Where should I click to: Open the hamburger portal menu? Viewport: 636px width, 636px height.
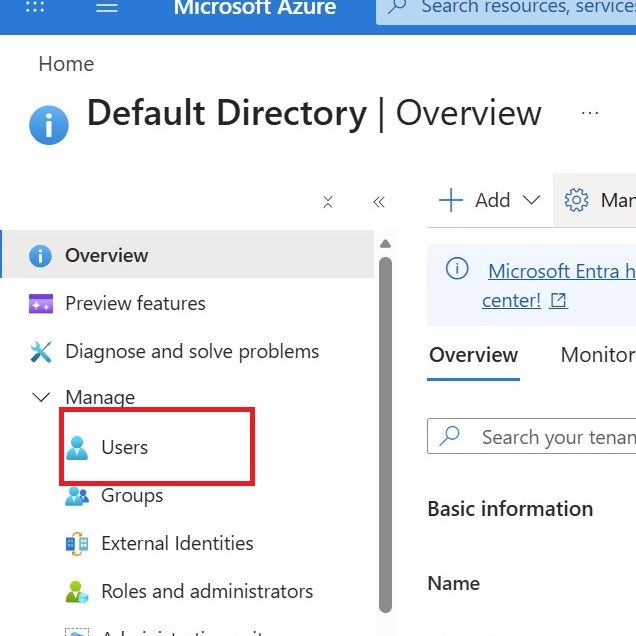pos(106,7)
